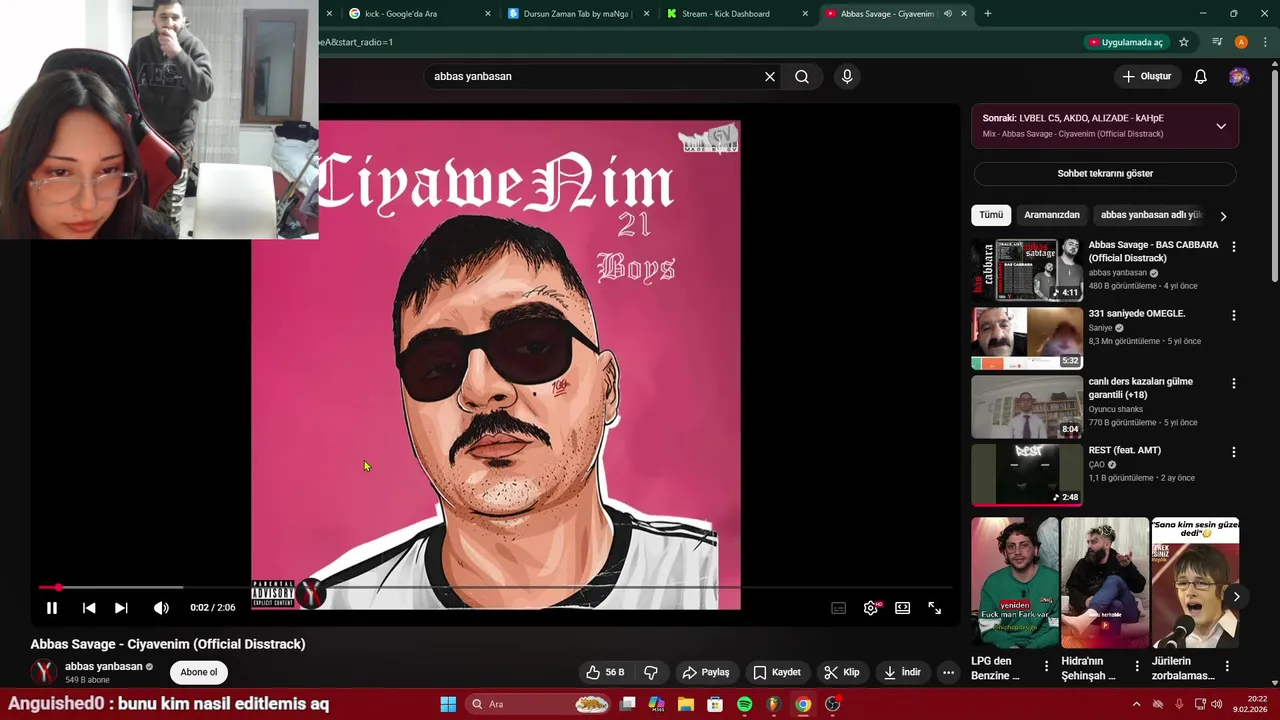Seek on the video progress bar
Screen dimensions: 1280x720
pos(495,587)
